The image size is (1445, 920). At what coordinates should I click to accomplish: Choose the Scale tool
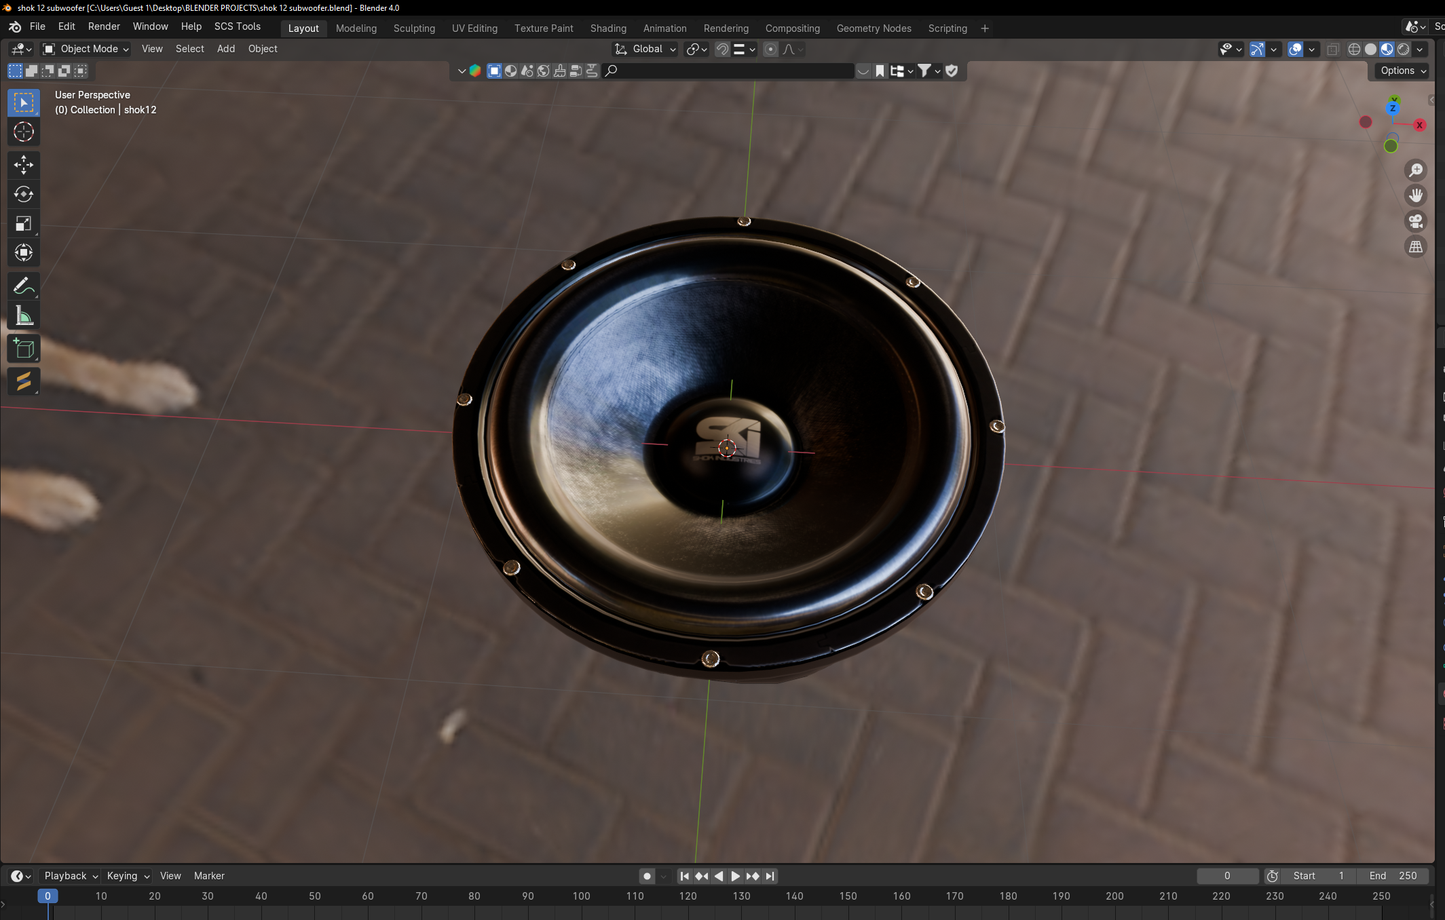click(x=23, y=224)
